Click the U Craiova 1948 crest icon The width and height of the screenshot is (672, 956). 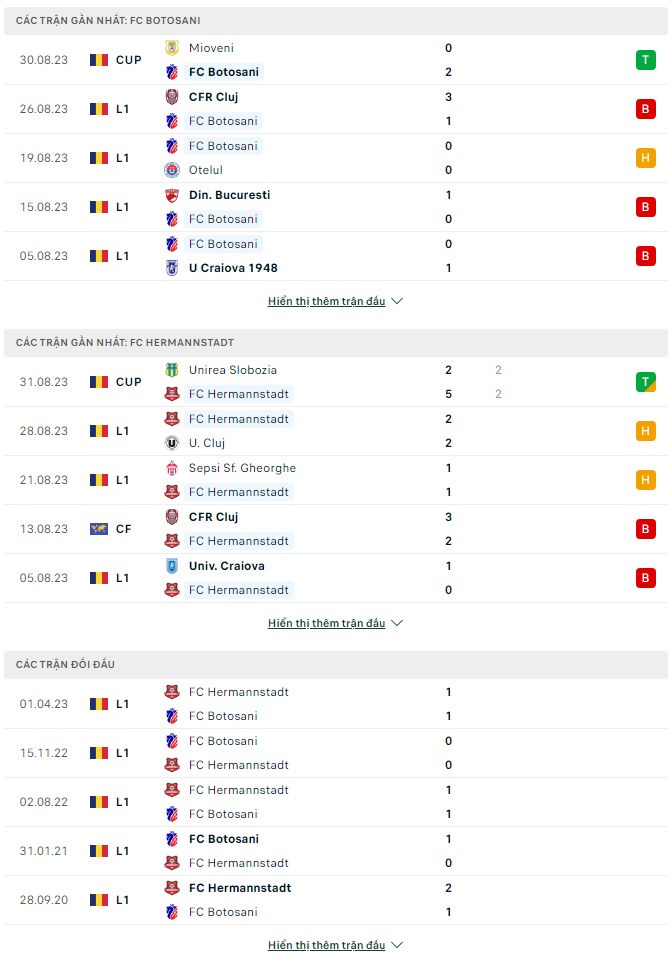pyautogui.click(x=172, y=268)
